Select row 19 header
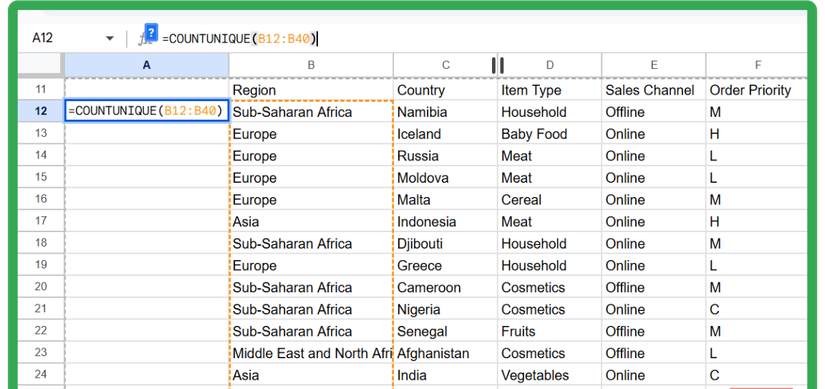This screenshot has width=825, height=389. [x=41, y=265]
